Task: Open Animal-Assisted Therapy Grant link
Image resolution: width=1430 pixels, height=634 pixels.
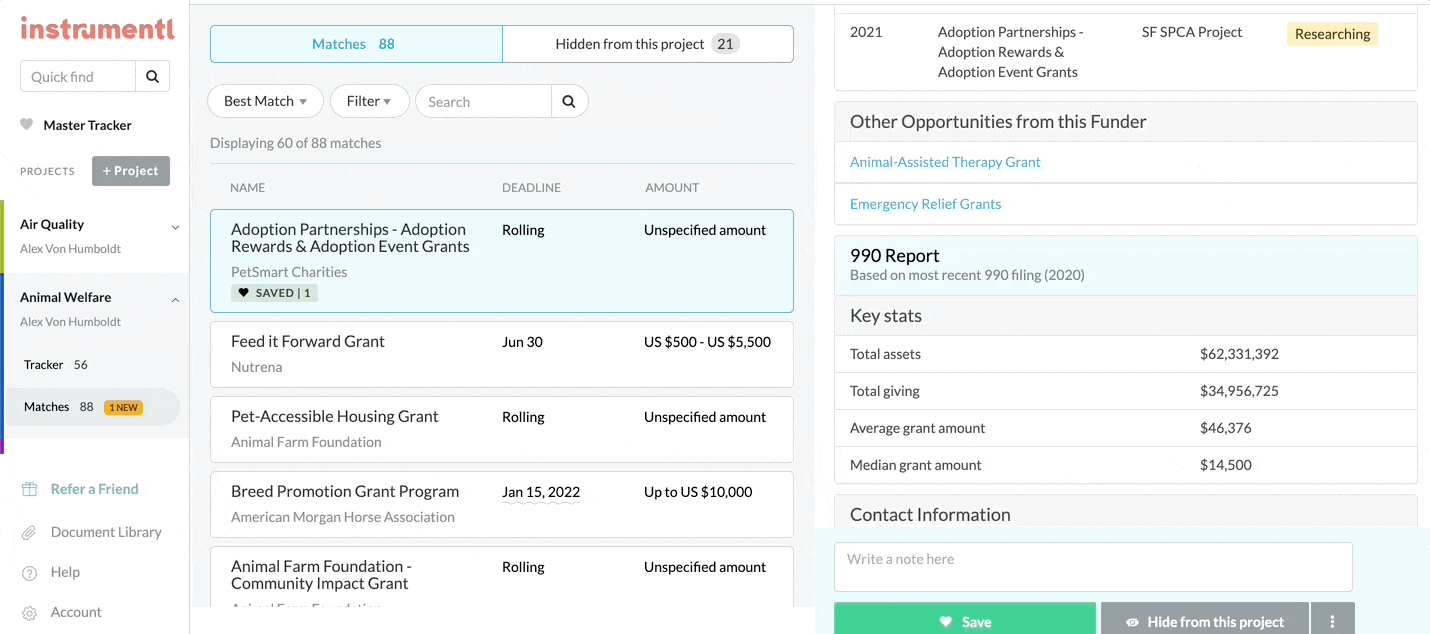Action: (x=945, y=162)
